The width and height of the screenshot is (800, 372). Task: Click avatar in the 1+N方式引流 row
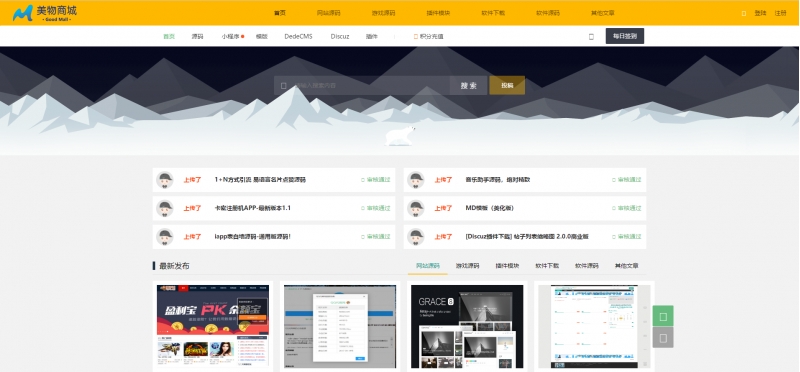click(x=165, y=180)
